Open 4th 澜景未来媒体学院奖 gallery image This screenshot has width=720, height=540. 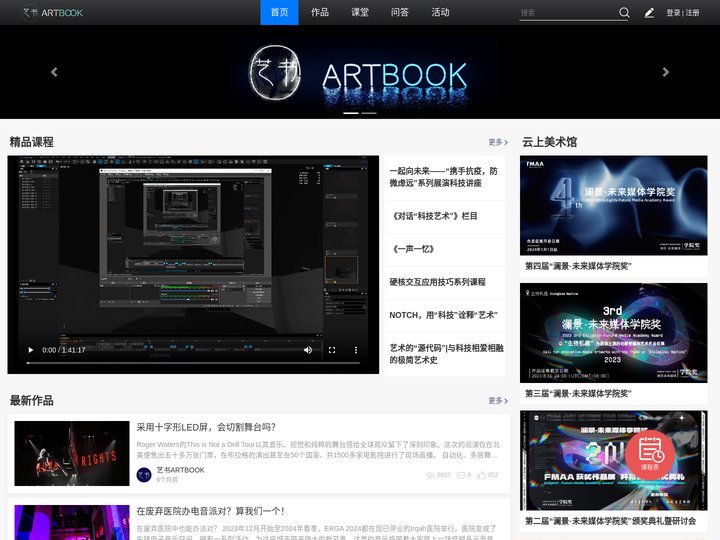pyautogui.click(x=613, y=205)
